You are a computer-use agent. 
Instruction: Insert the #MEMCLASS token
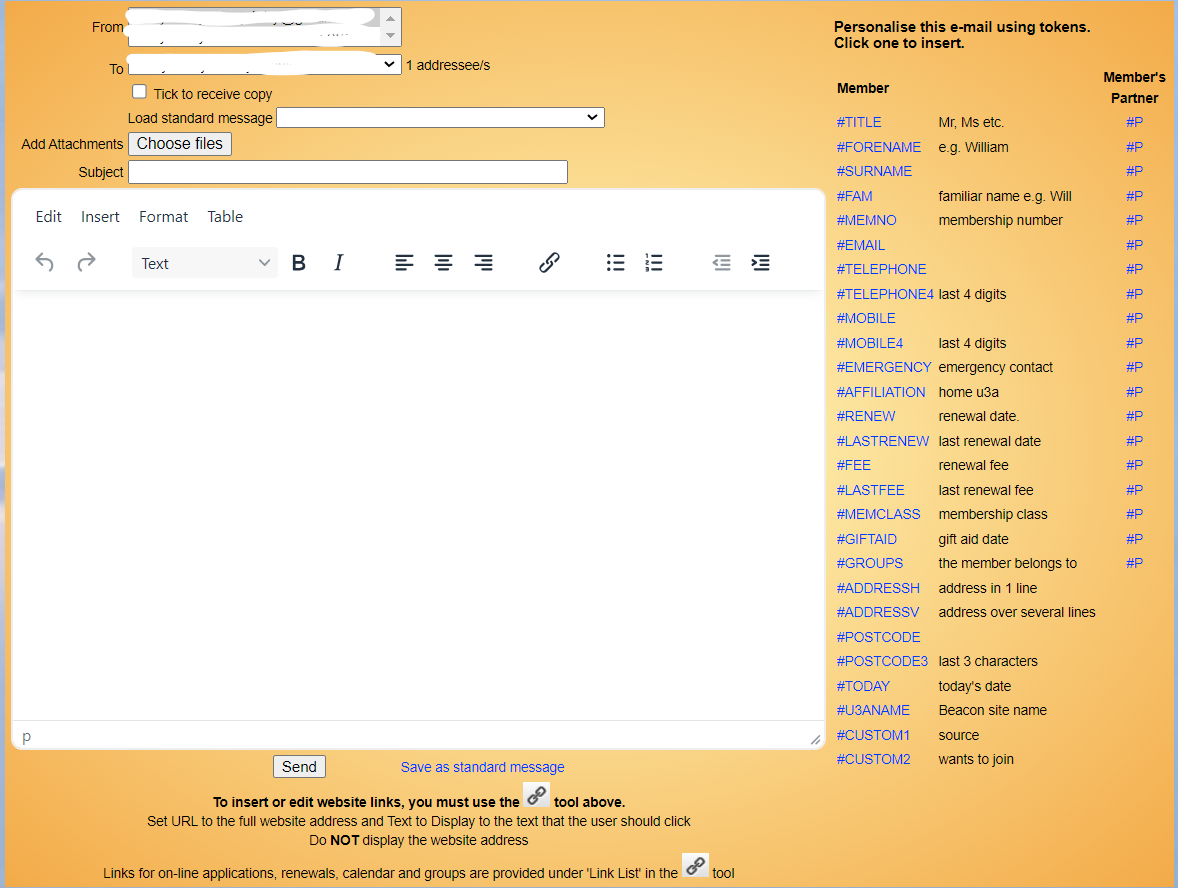(878, 514)
